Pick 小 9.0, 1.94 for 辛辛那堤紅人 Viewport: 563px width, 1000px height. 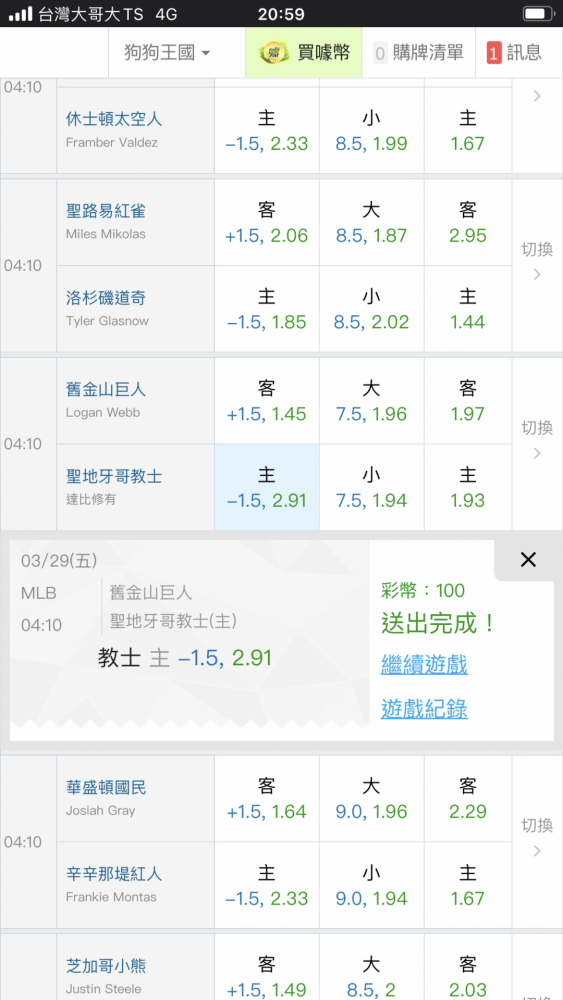371,885
